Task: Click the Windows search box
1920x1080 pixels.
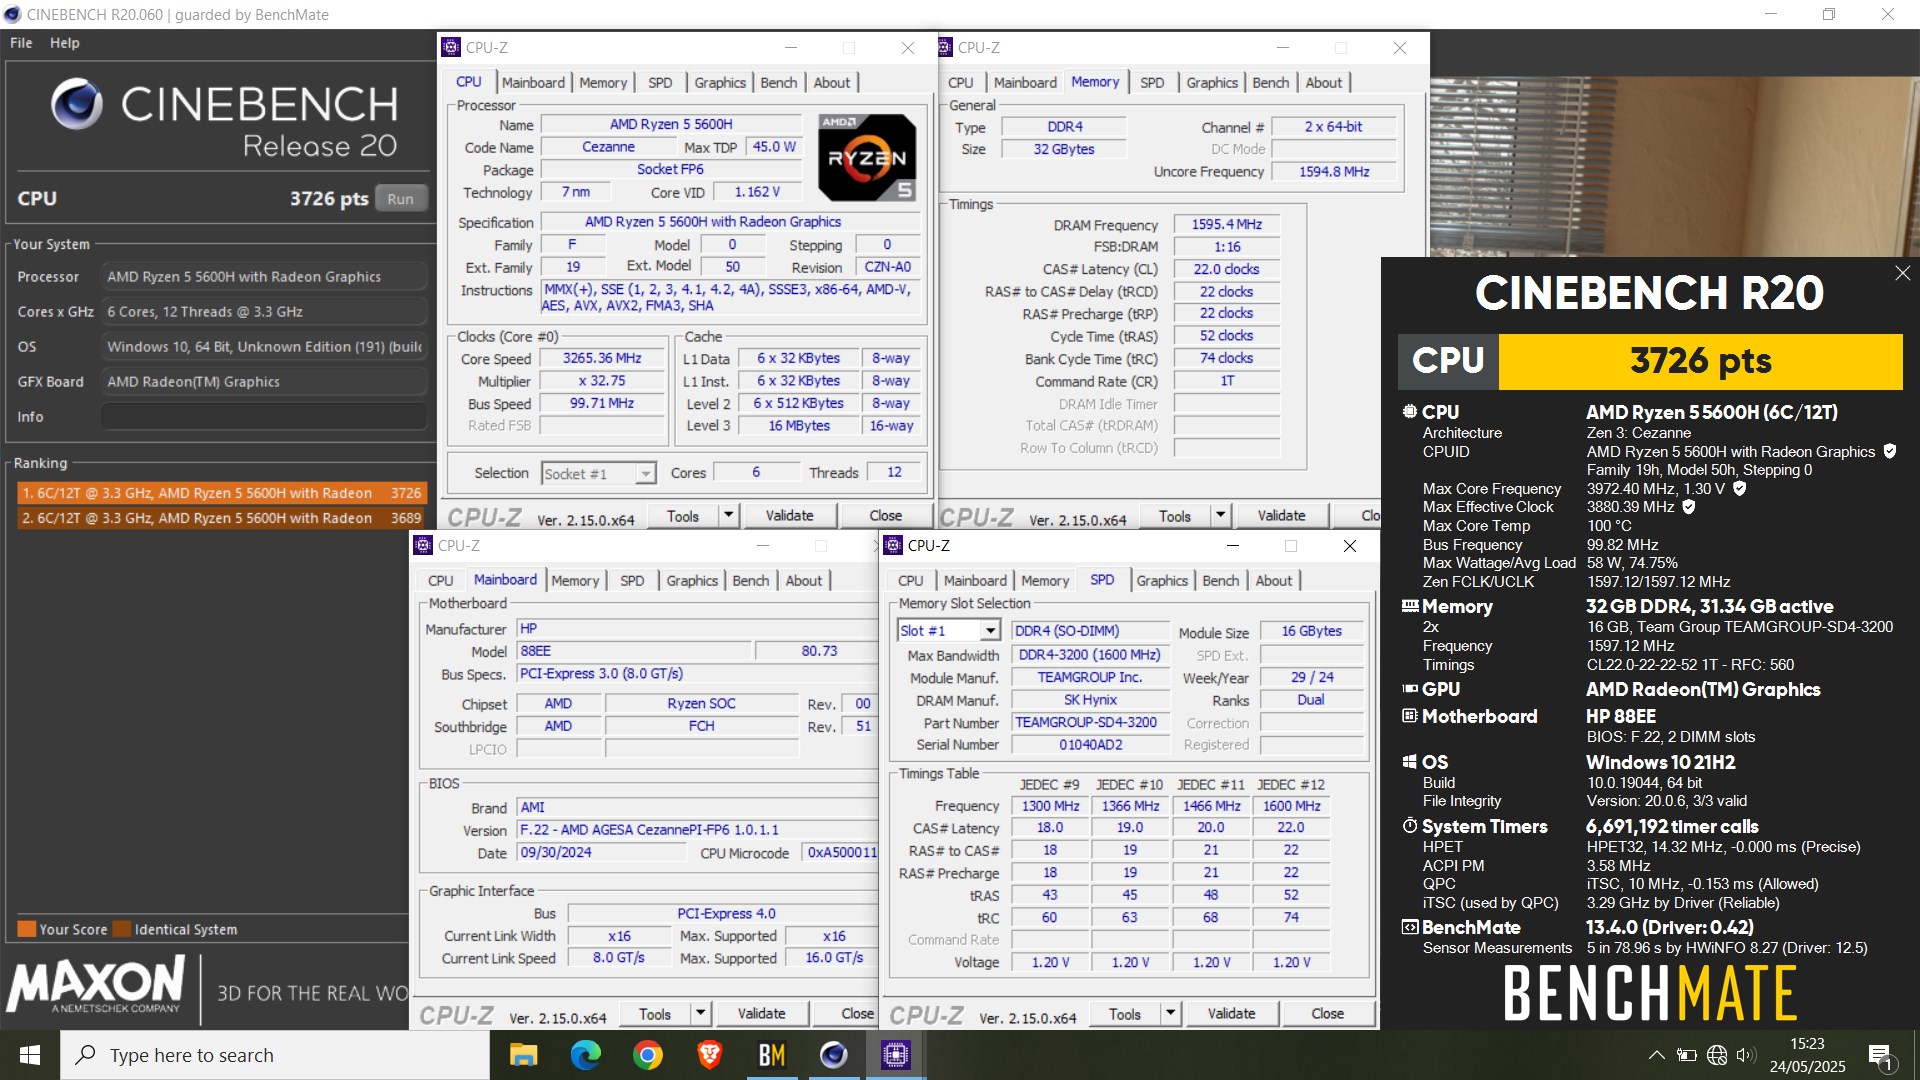Action: [x=275, y=1055]
